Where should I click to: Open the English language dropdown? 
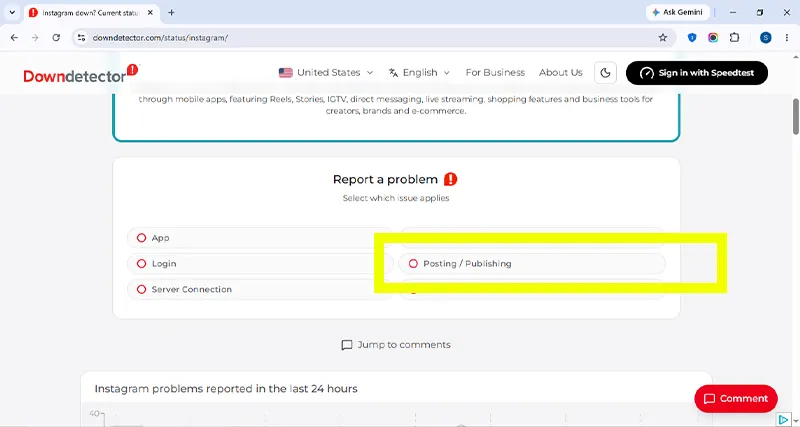419,72
